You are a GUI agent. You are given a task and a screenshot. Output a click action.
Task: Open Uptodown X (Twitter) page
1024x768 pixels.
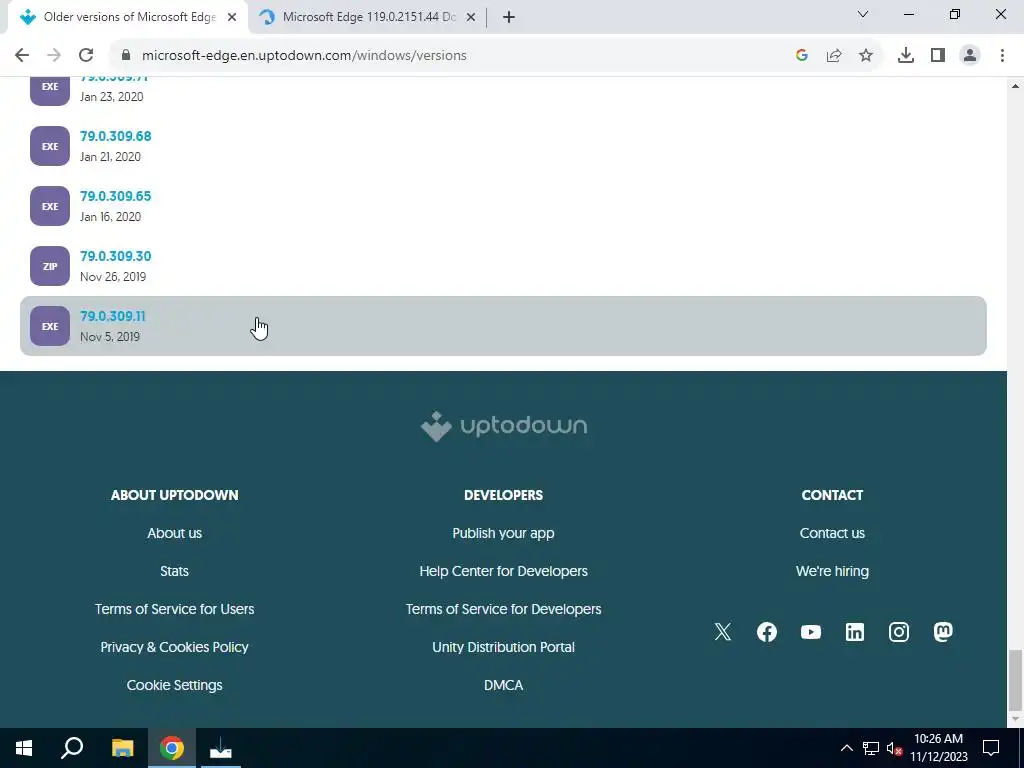tap(723, 632)
